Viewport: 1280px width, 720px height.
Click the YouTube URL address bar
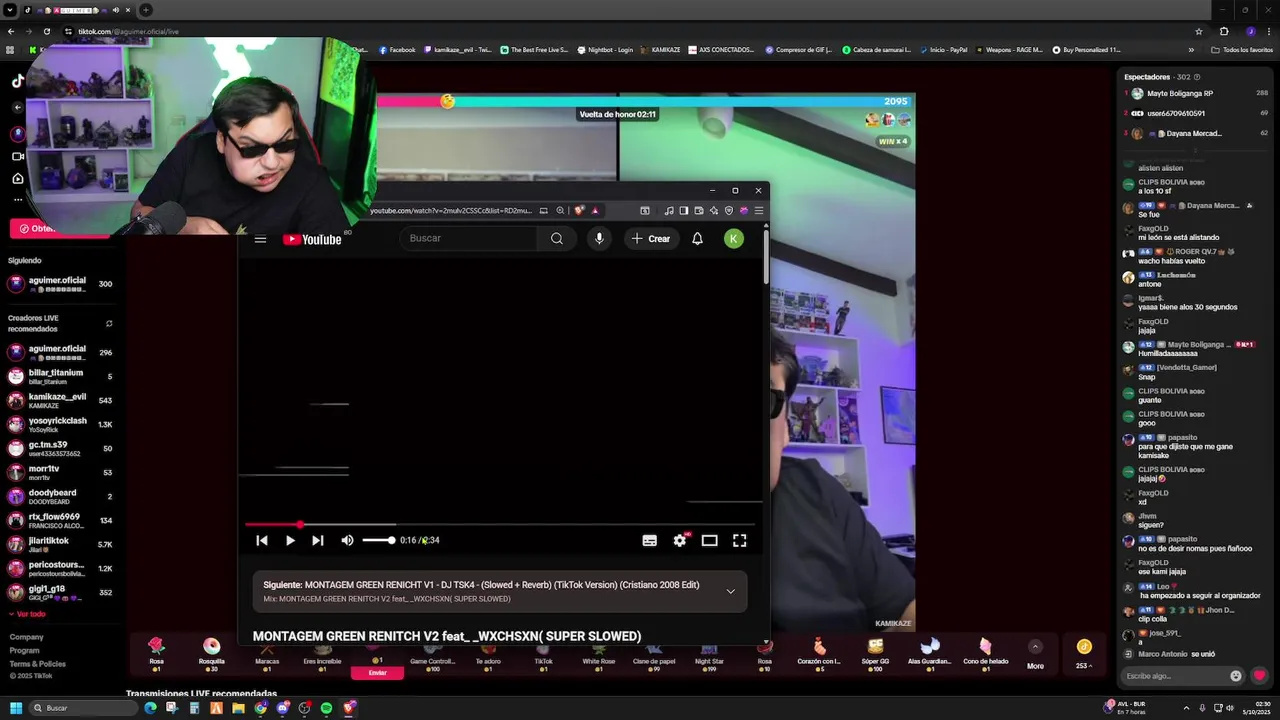pos(450,210)
